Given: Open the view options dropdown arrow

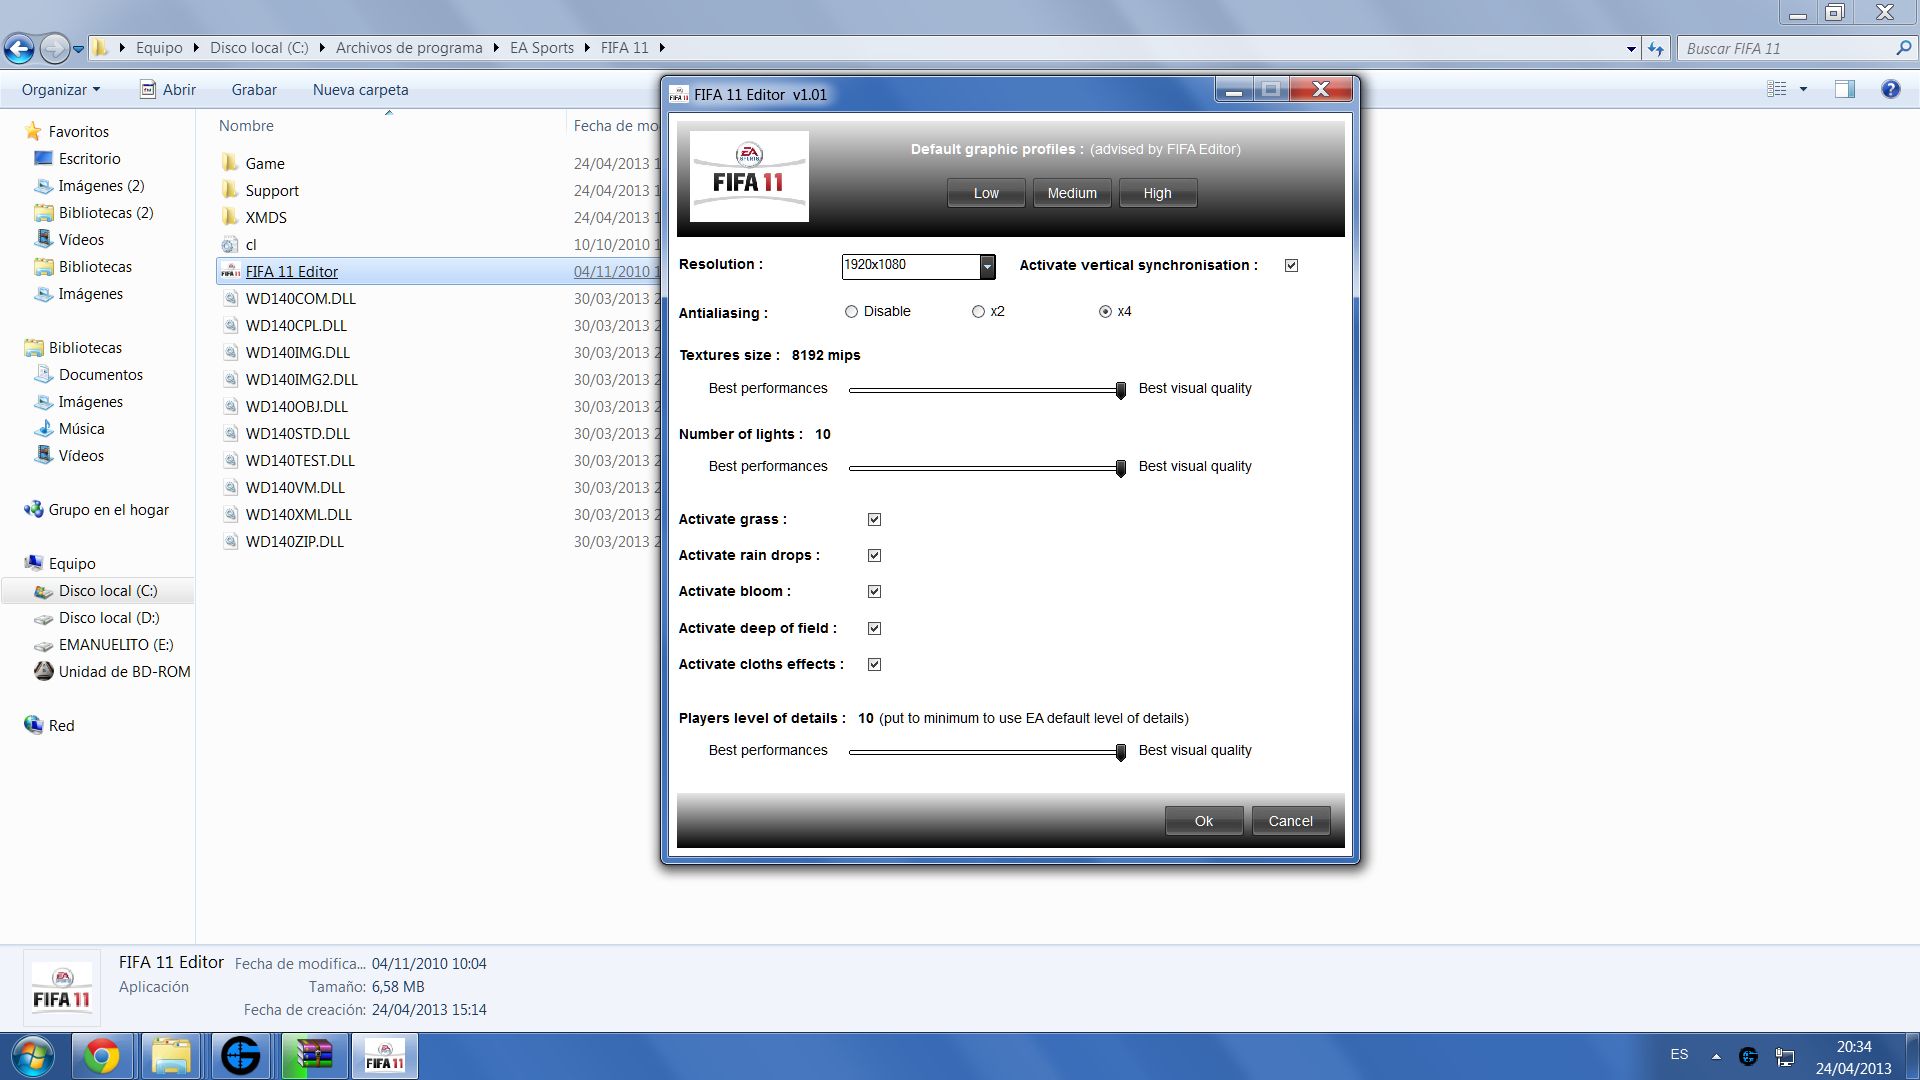Looking at the screenshot, I should [1803, 89].
